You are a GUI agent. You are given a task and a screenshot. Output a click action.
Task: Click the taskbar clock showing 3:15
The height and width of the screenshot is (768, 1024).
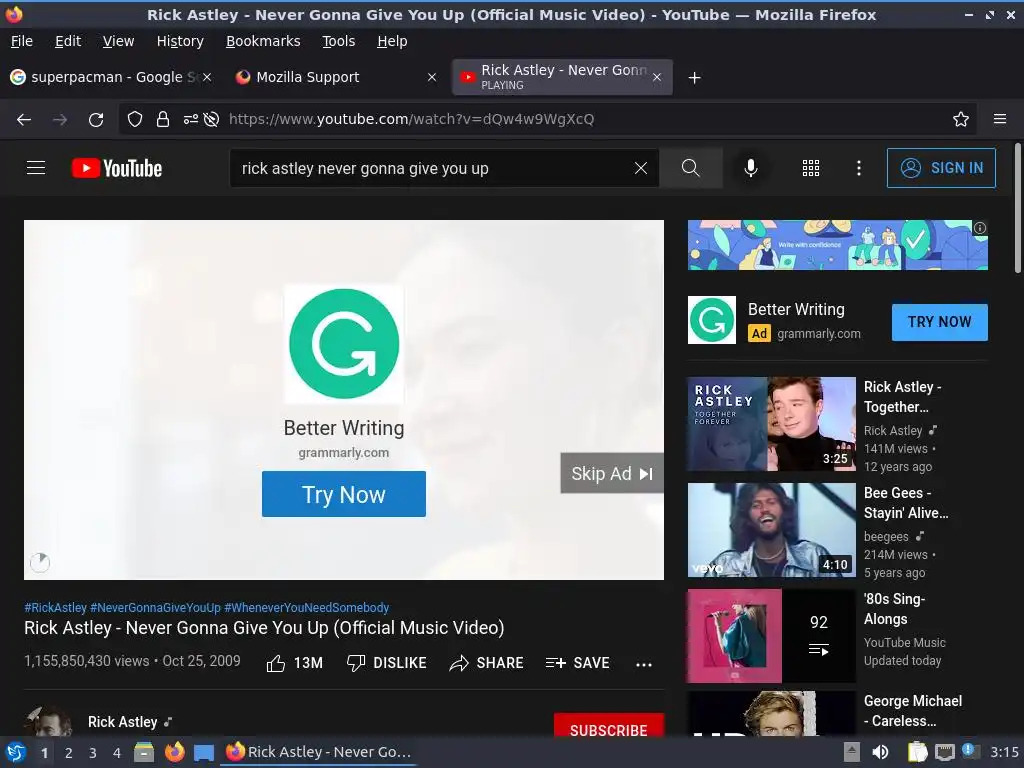1004,752
